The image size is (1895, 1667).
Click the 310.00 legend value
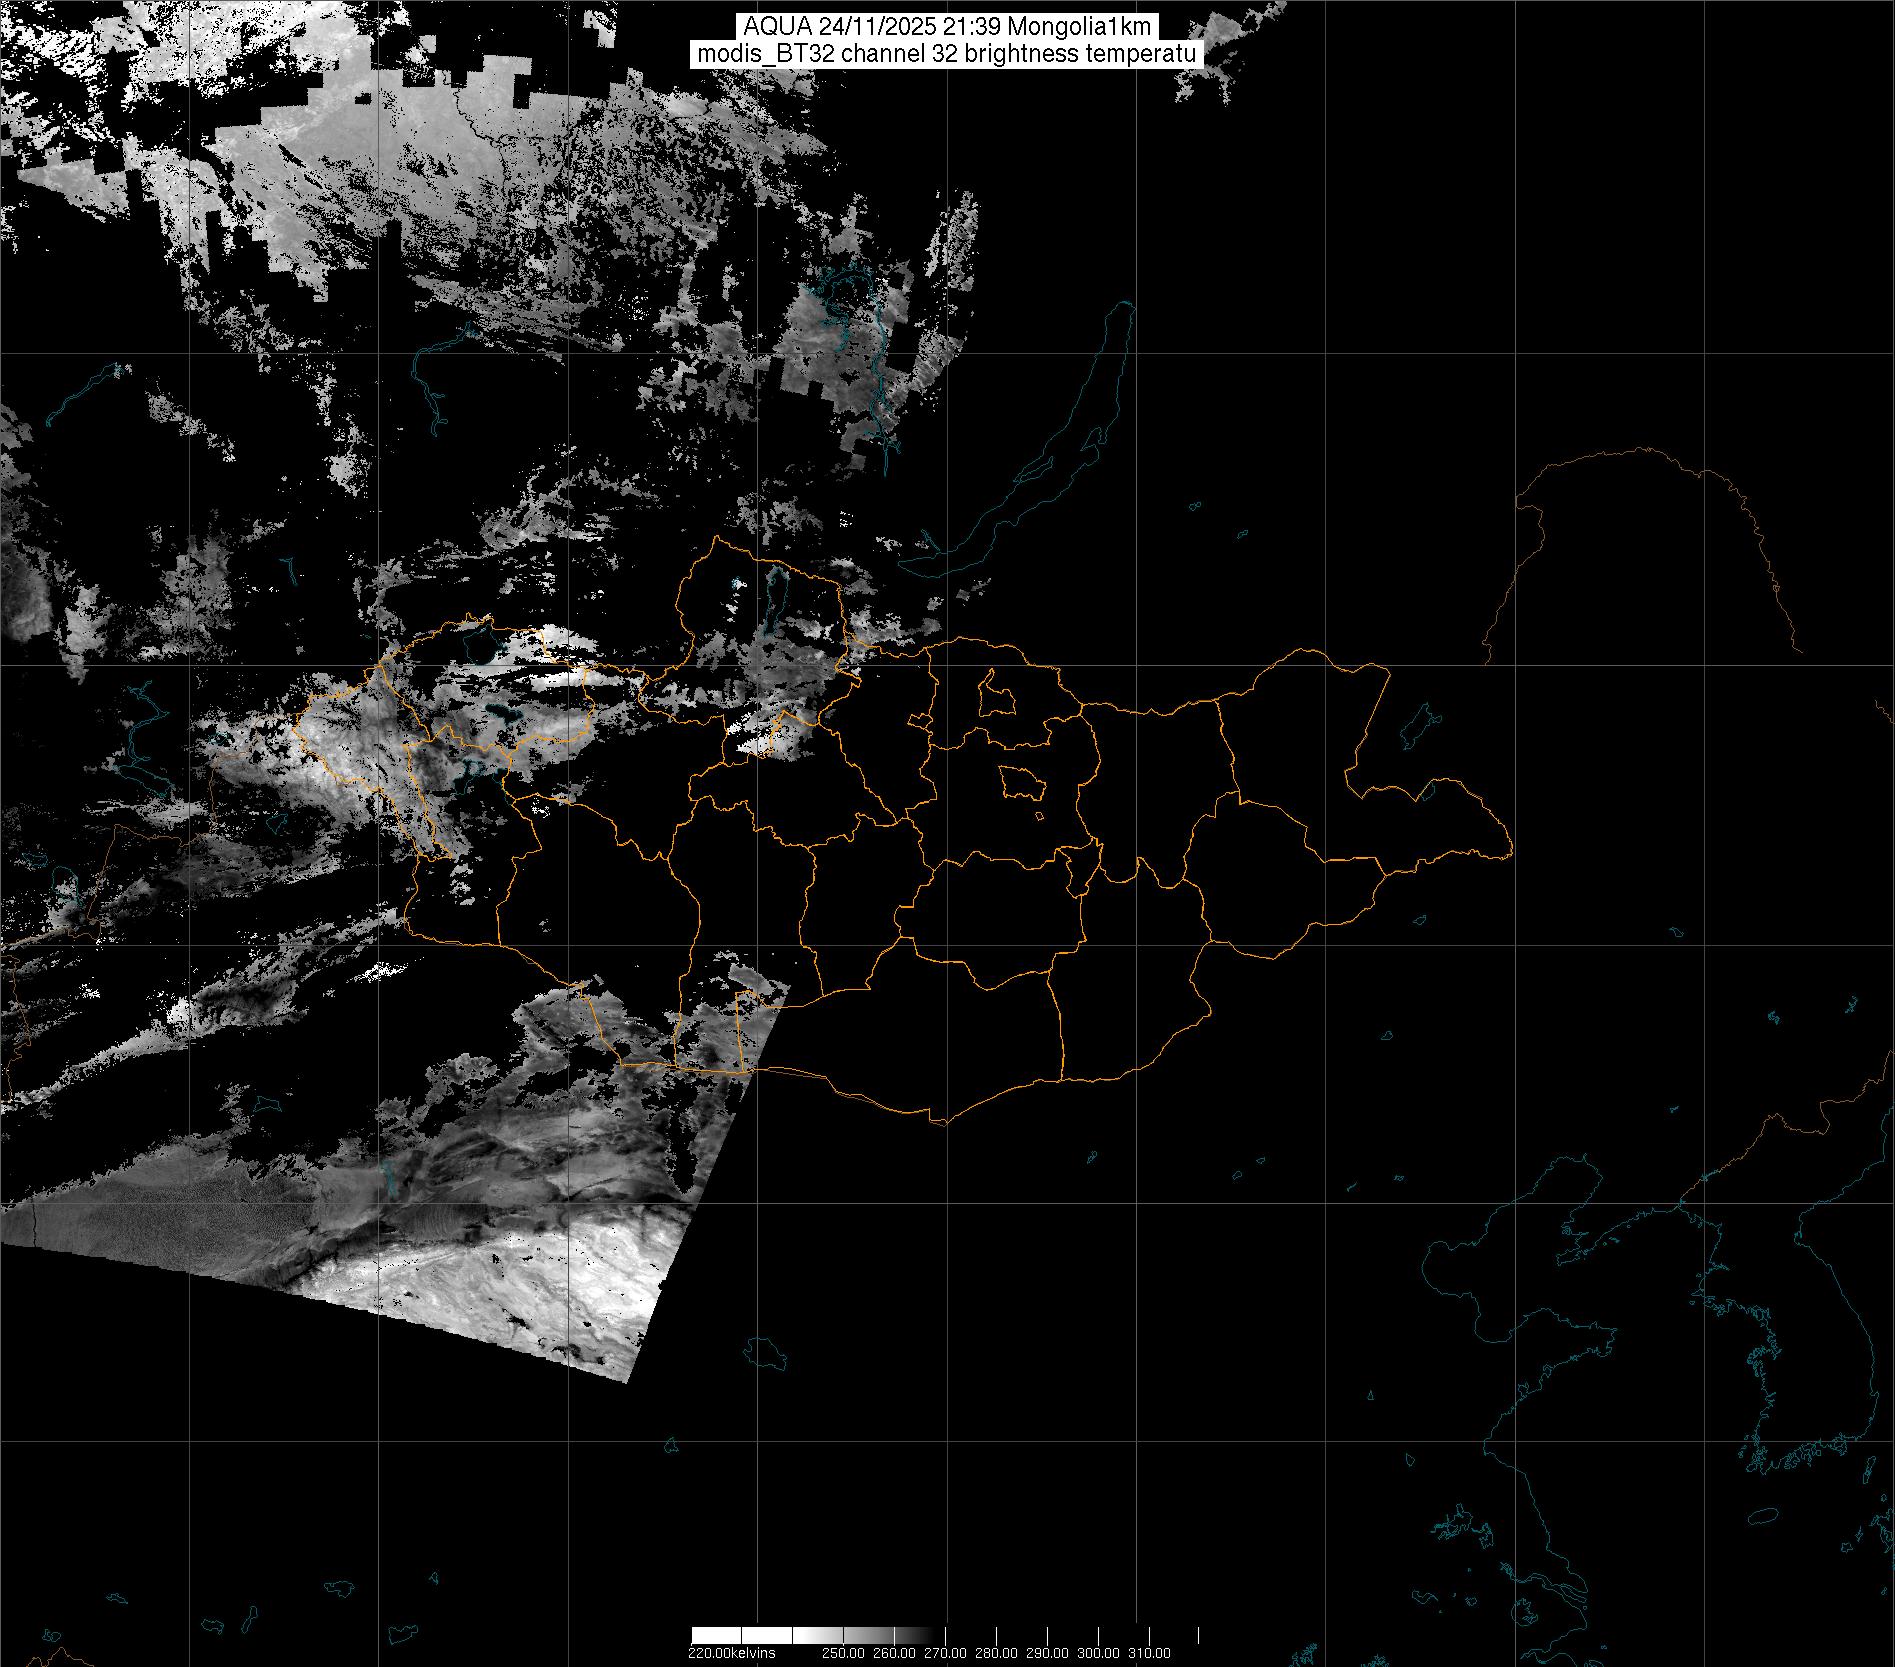click(1149, 1653)
